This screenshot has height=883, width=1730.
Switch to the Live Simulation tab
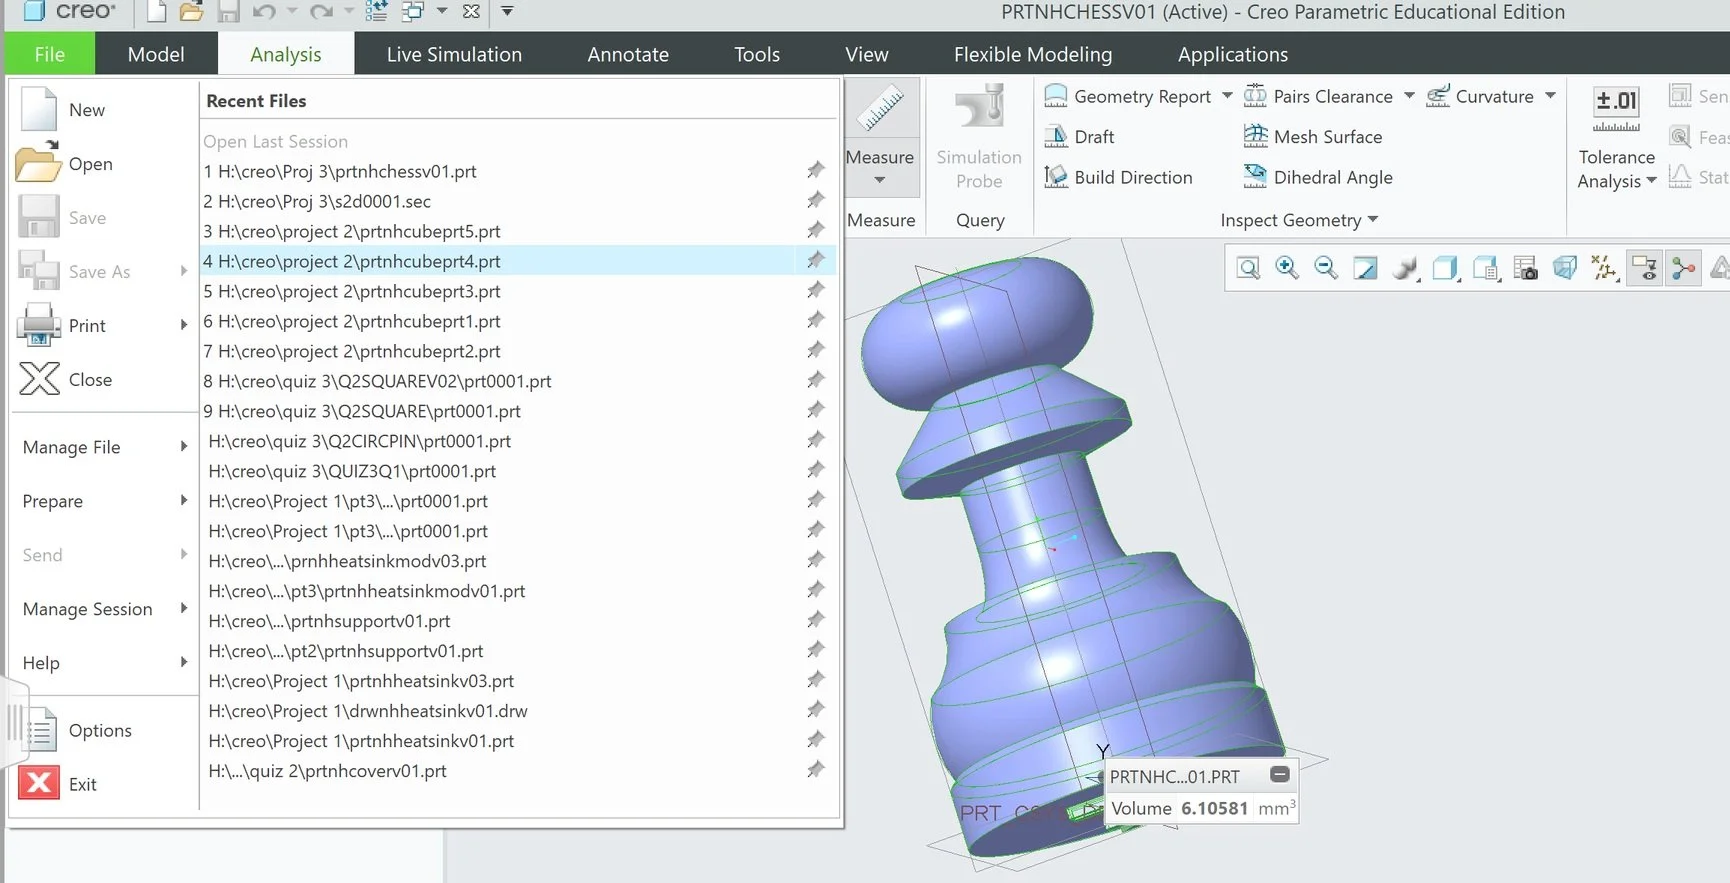[454, 54]
